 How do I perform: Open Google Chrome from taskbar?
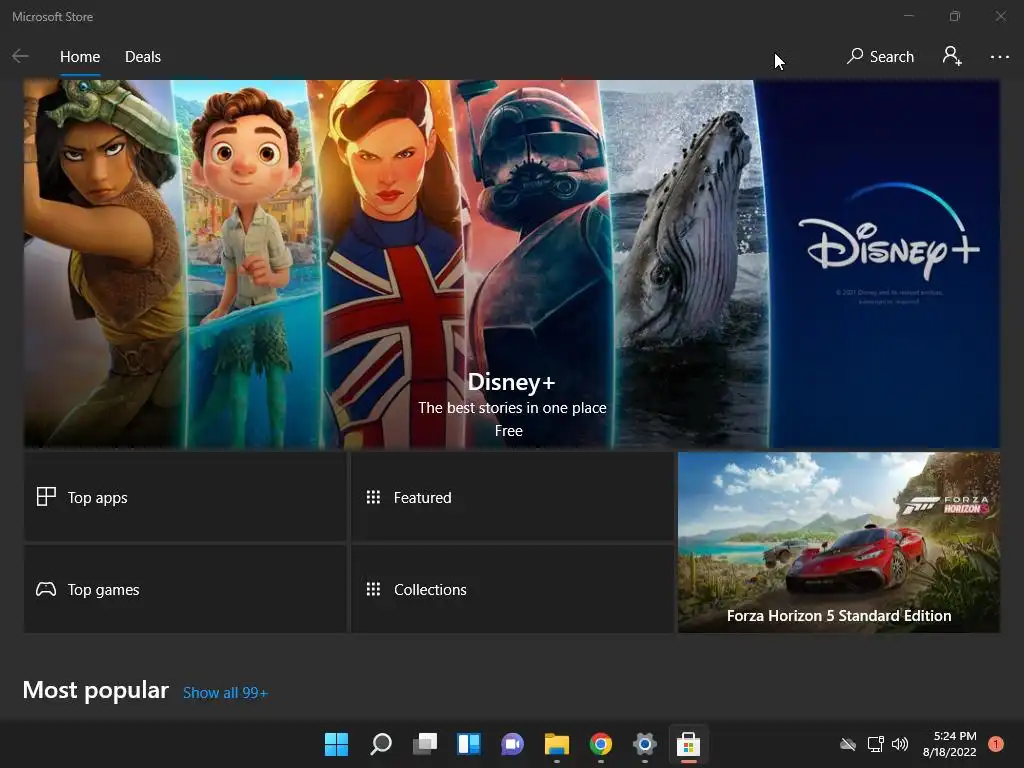point(601,744)
